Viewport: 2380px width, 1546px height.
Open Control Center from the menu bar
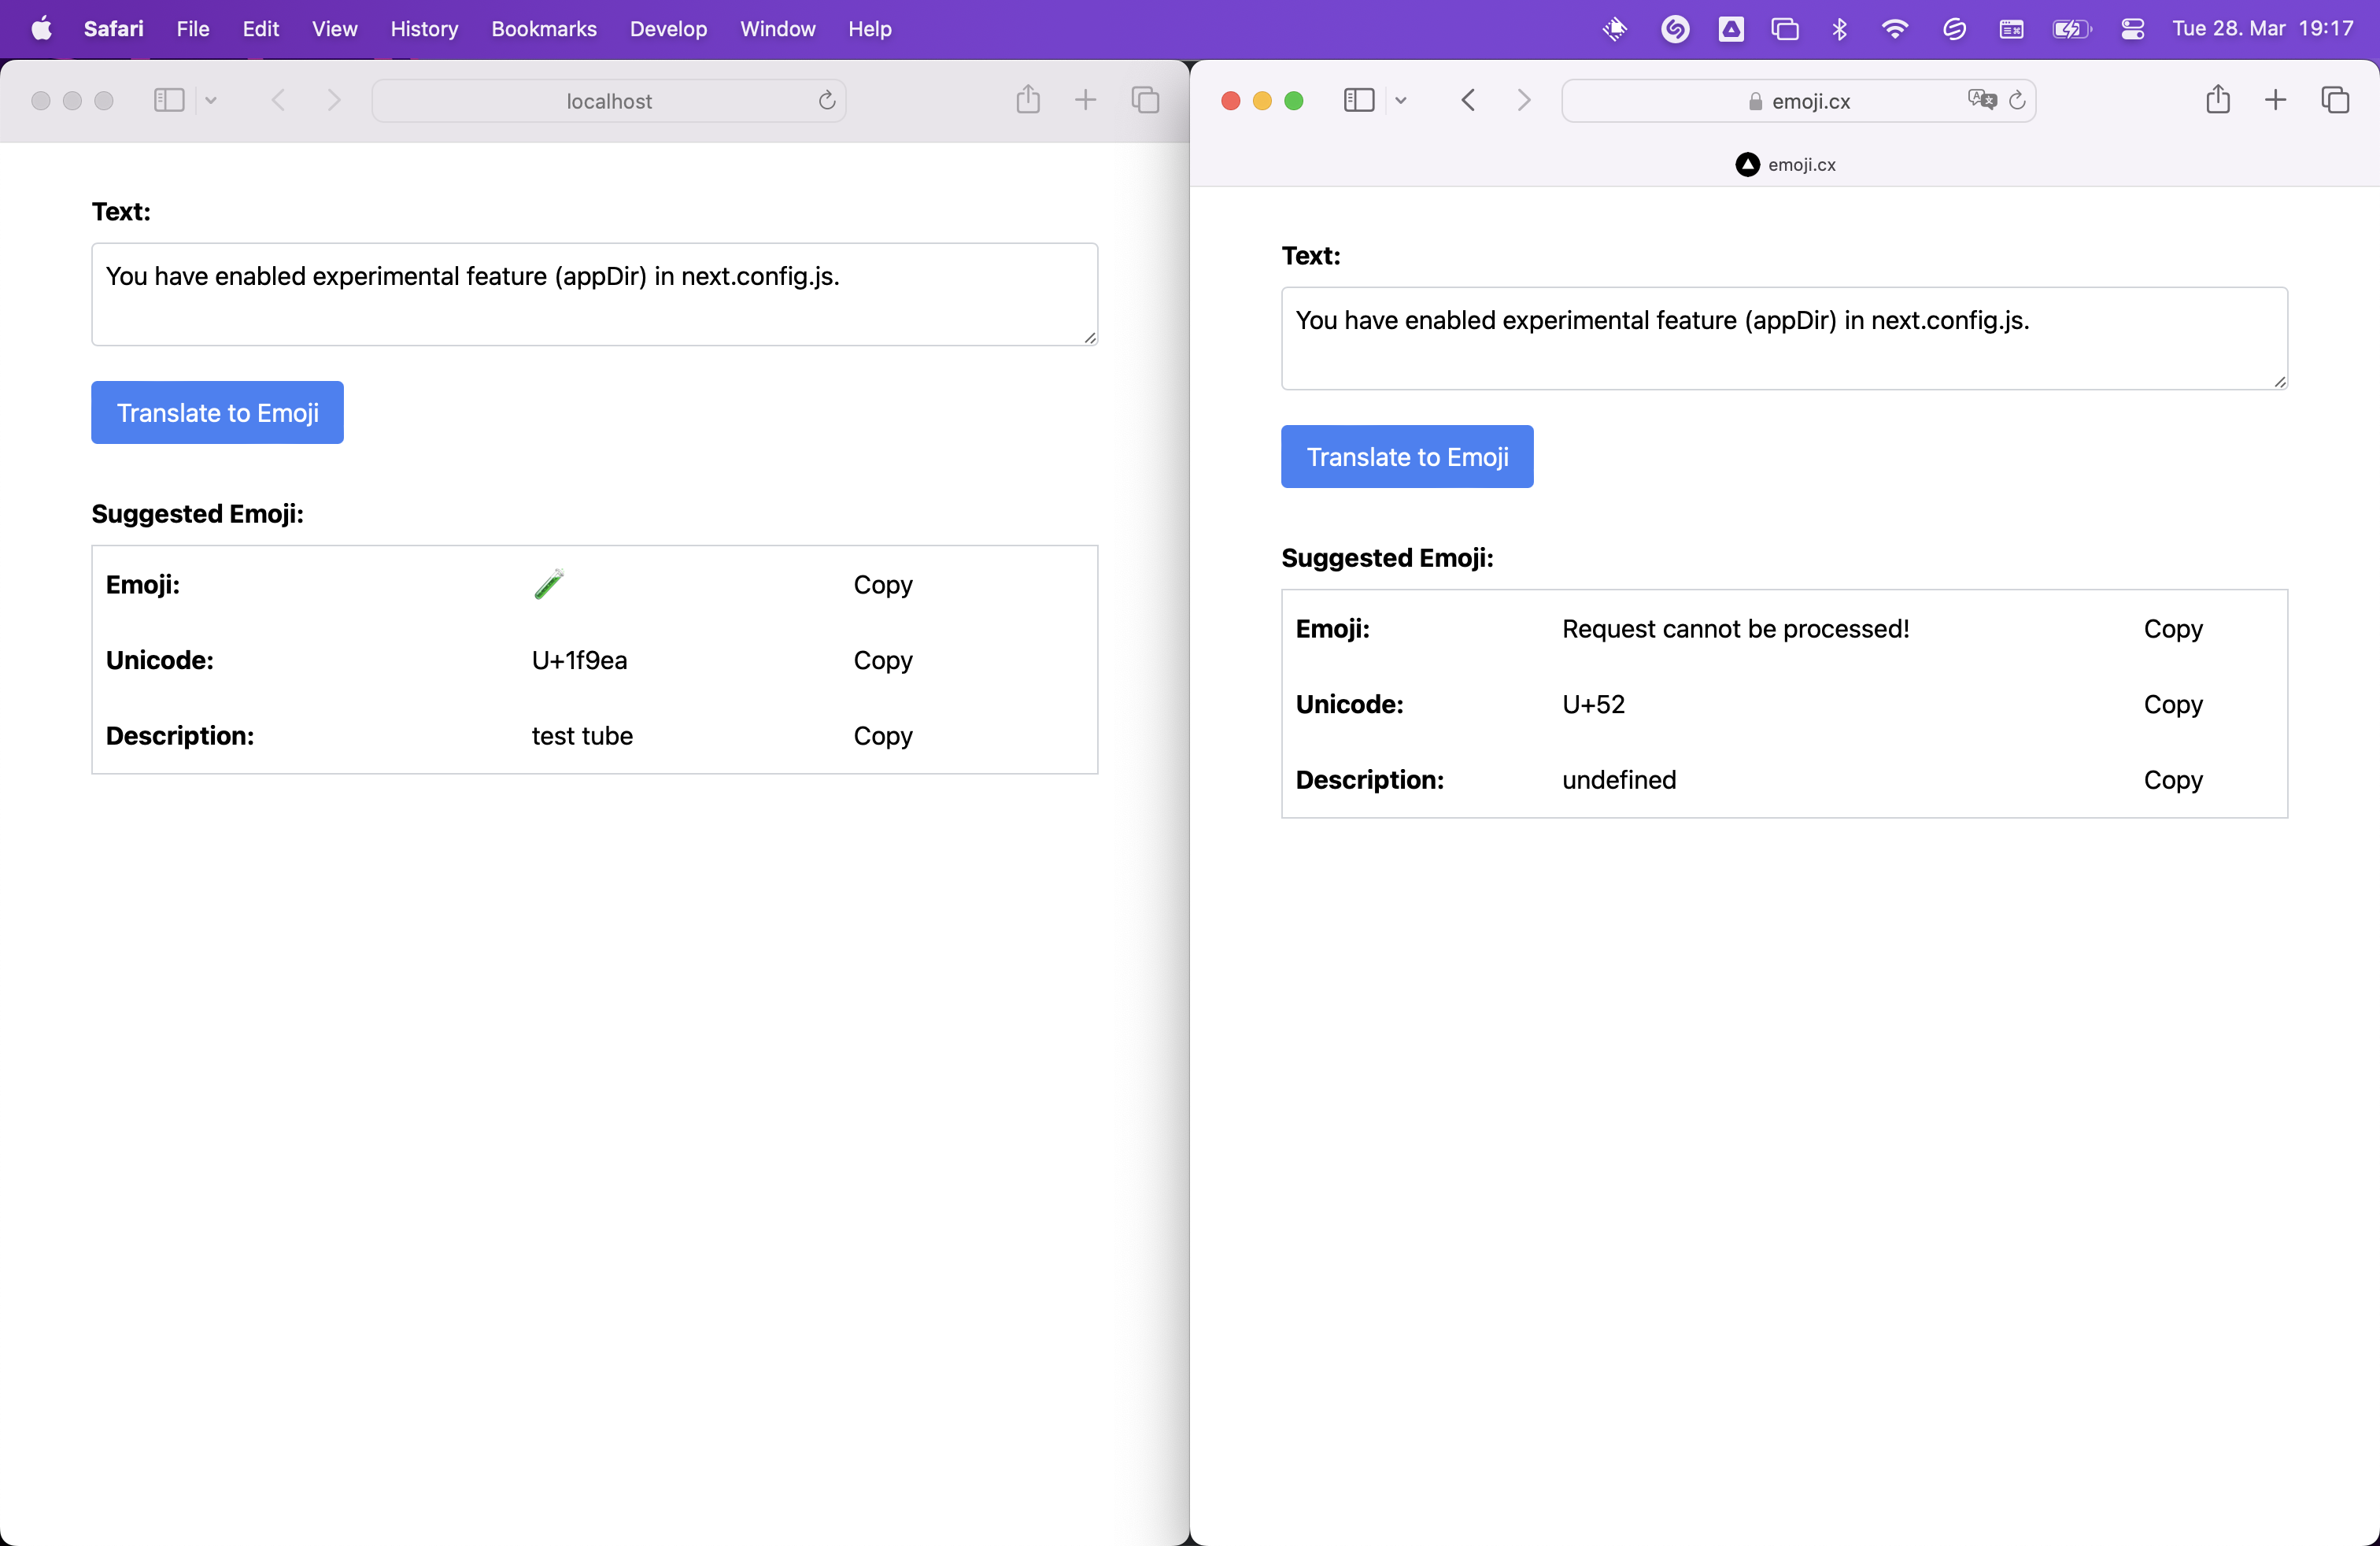click(x=2133, y=29)
